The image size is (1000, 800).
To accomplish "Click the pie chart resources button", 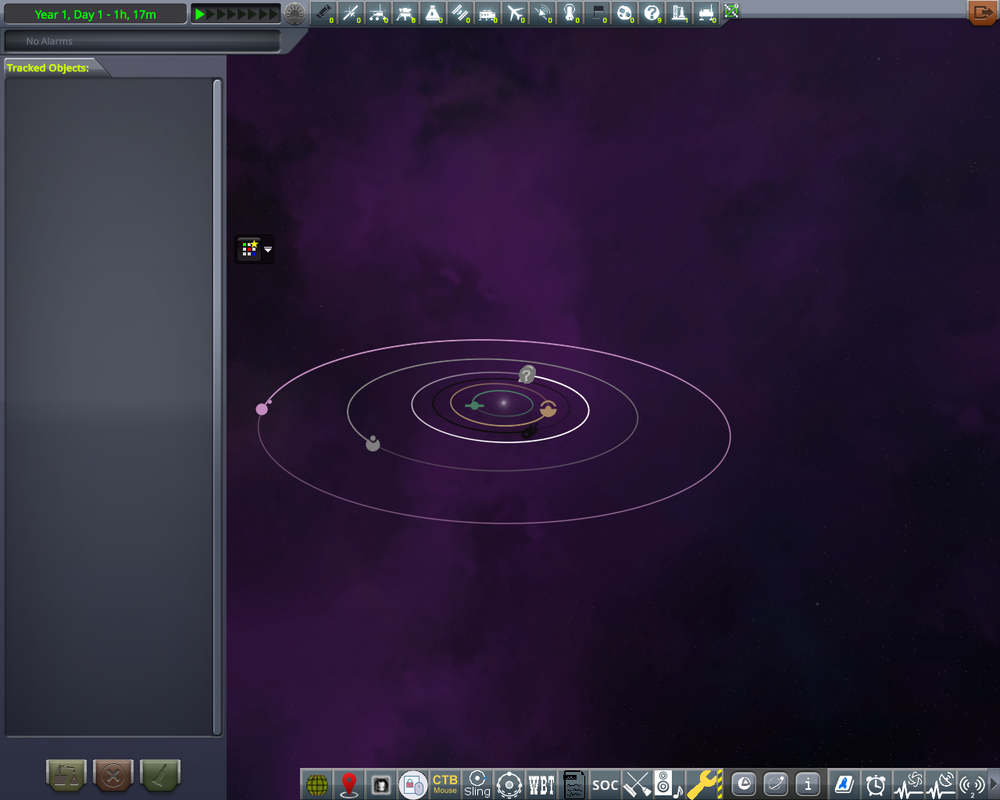I will point(744,785).
